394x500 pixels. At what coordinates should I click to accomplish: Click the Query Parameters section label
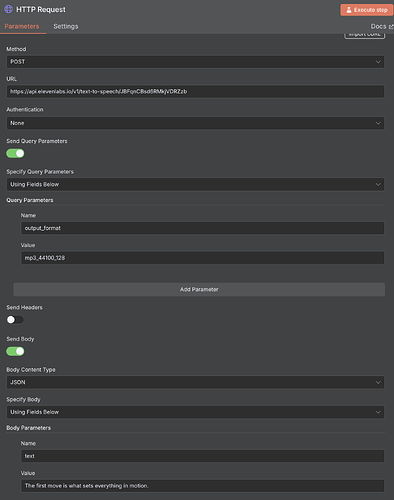(30, 200)
